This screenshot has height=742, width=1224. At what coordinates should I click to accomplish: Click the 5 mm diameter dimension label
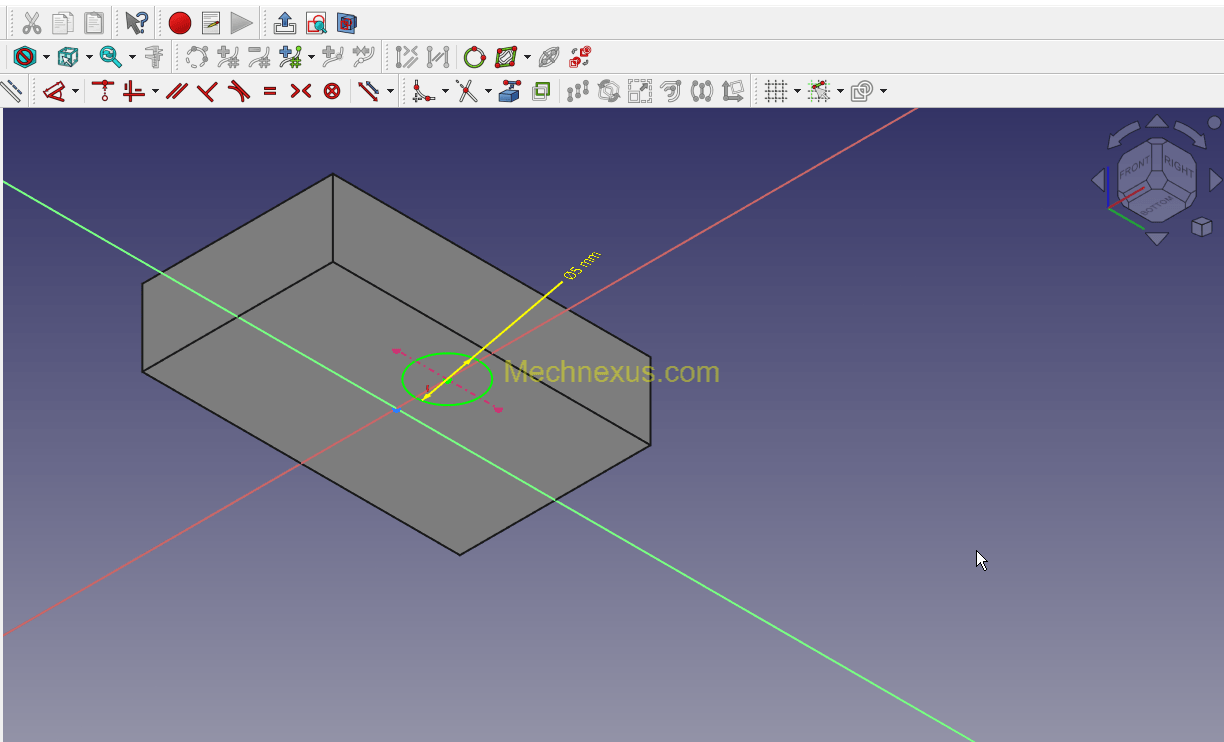pos(582,265)
